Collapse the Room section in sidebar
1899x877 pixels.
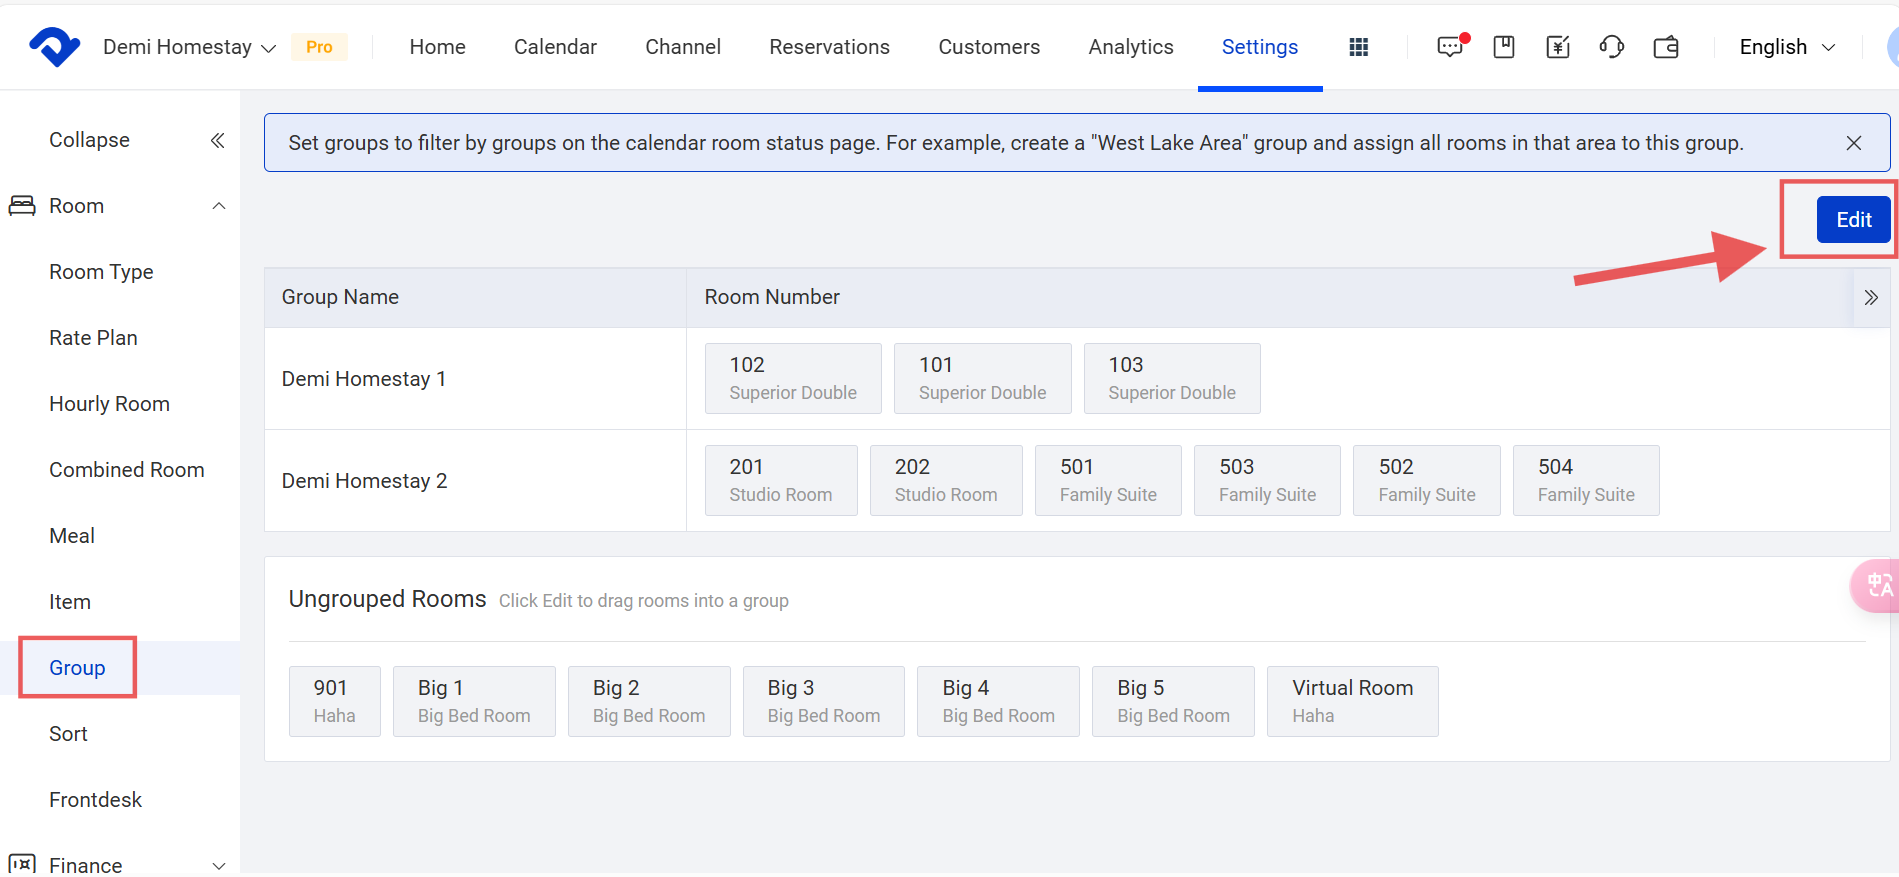pyautogui.click(x=219, y=206)
